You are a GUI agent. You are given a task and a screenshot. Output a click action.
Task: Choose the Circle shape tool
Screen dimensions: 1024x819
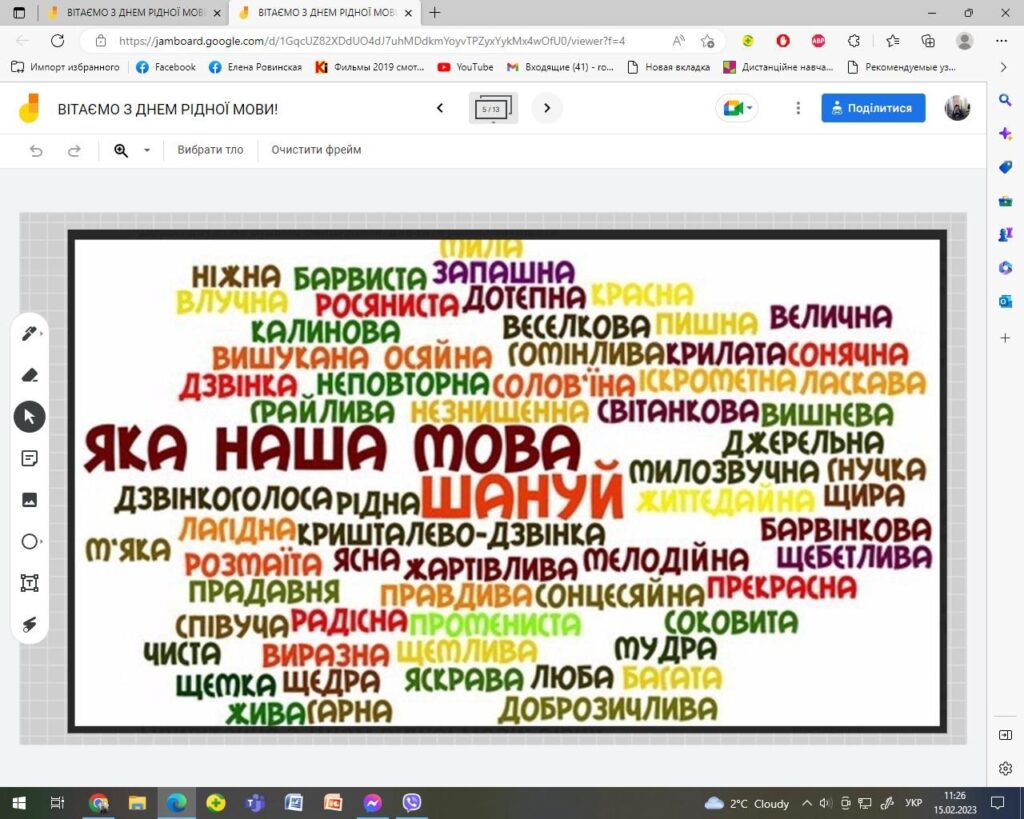pos(29,541)
